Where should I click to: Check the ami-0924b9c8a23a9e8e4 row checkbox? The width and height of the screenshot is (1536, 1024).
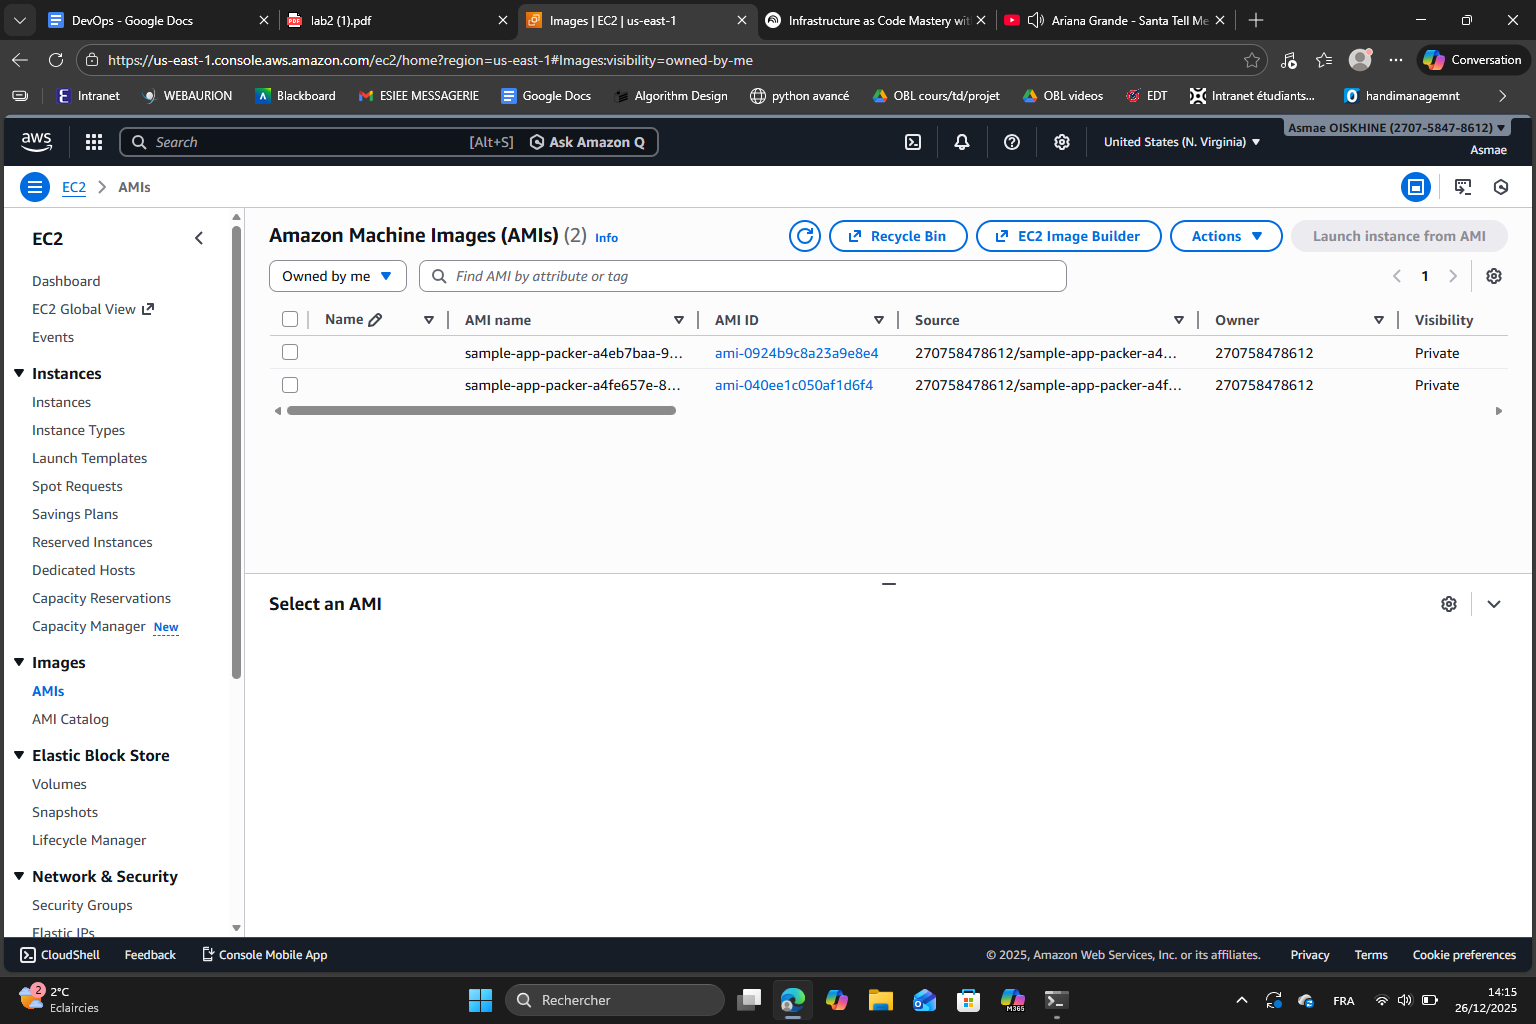pyautogui.click(x=290, y=352)
